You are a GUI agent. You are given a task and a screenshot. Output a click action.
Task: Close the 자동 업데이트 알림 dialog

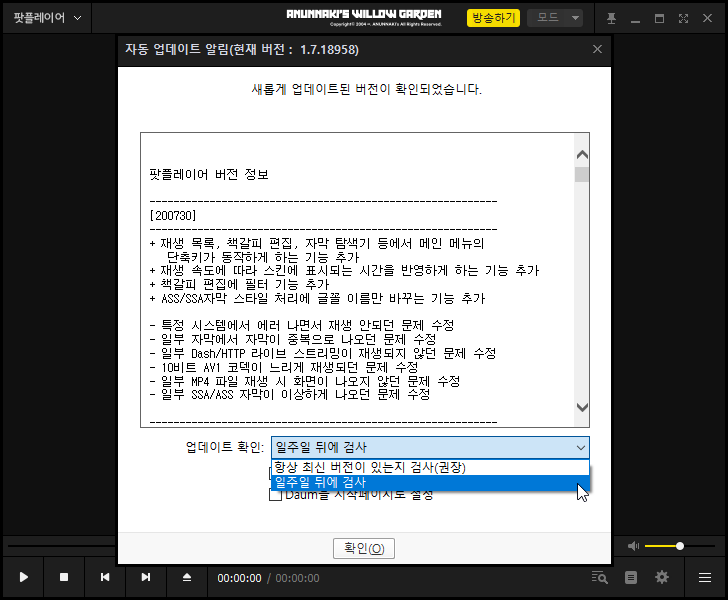point(597,49)
